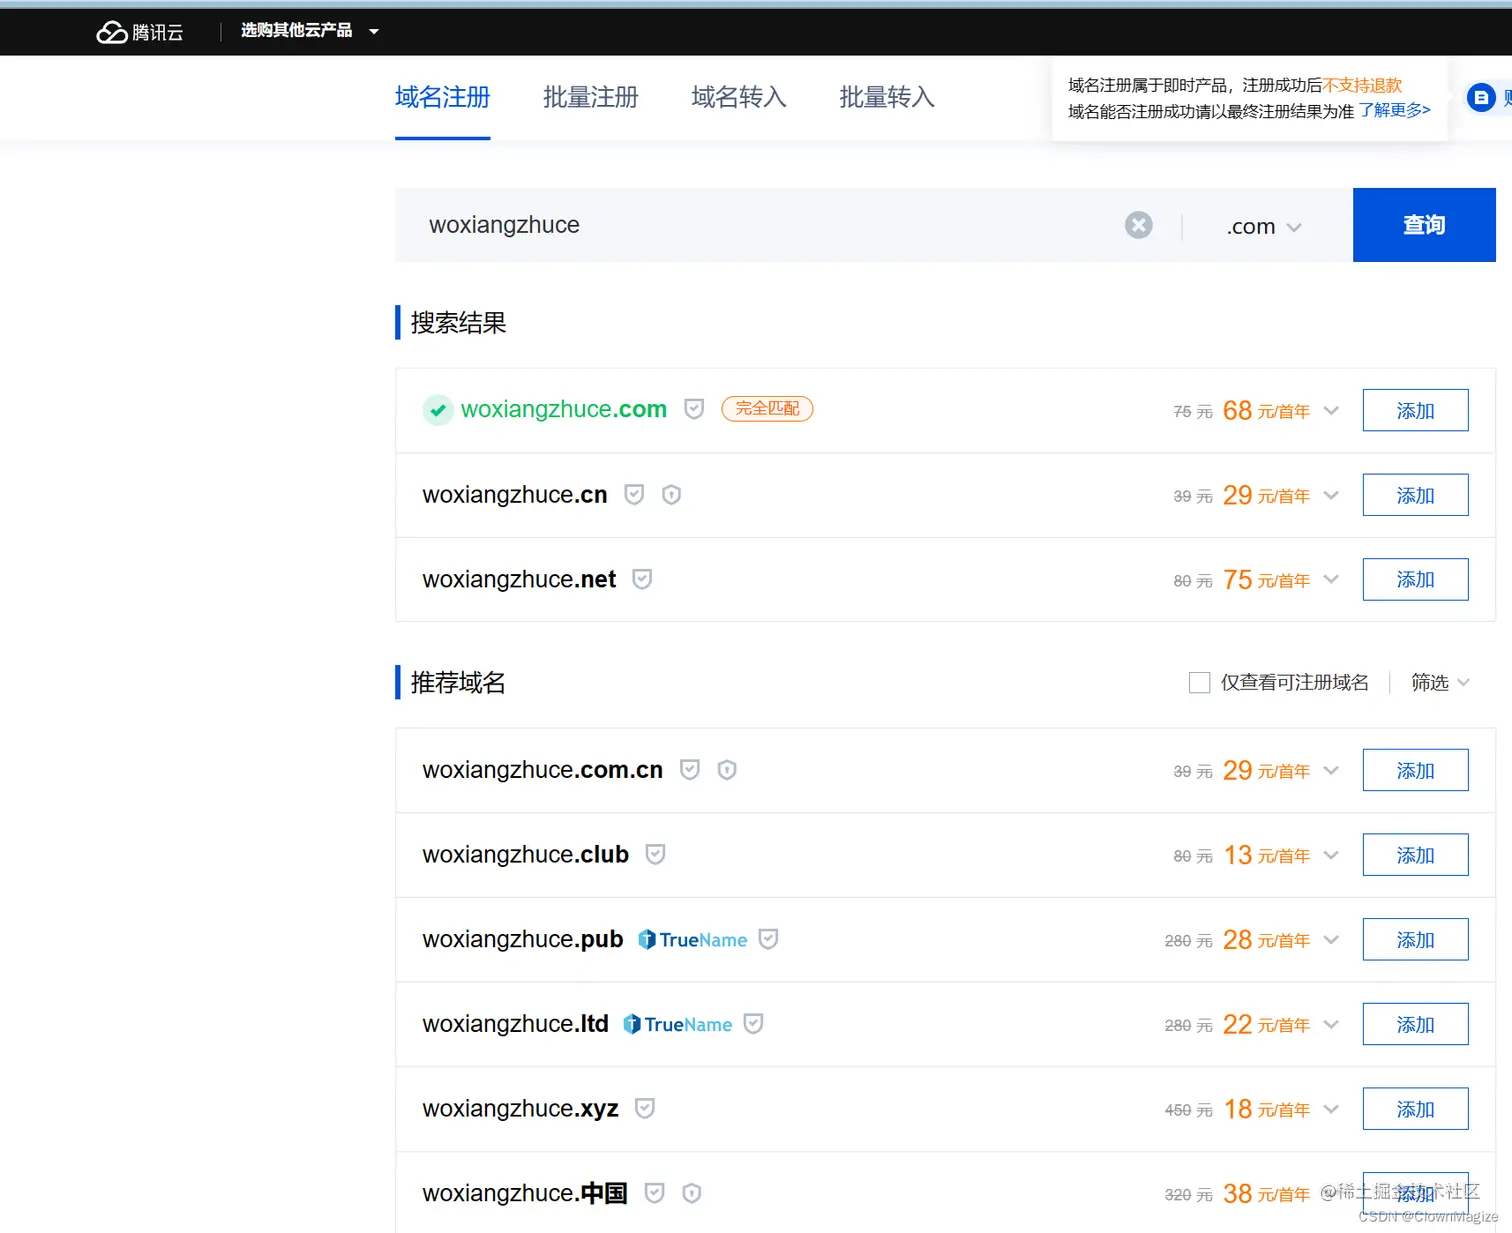Click the shield icon beside woxiangzhuce.club

(x=655, y=854)
